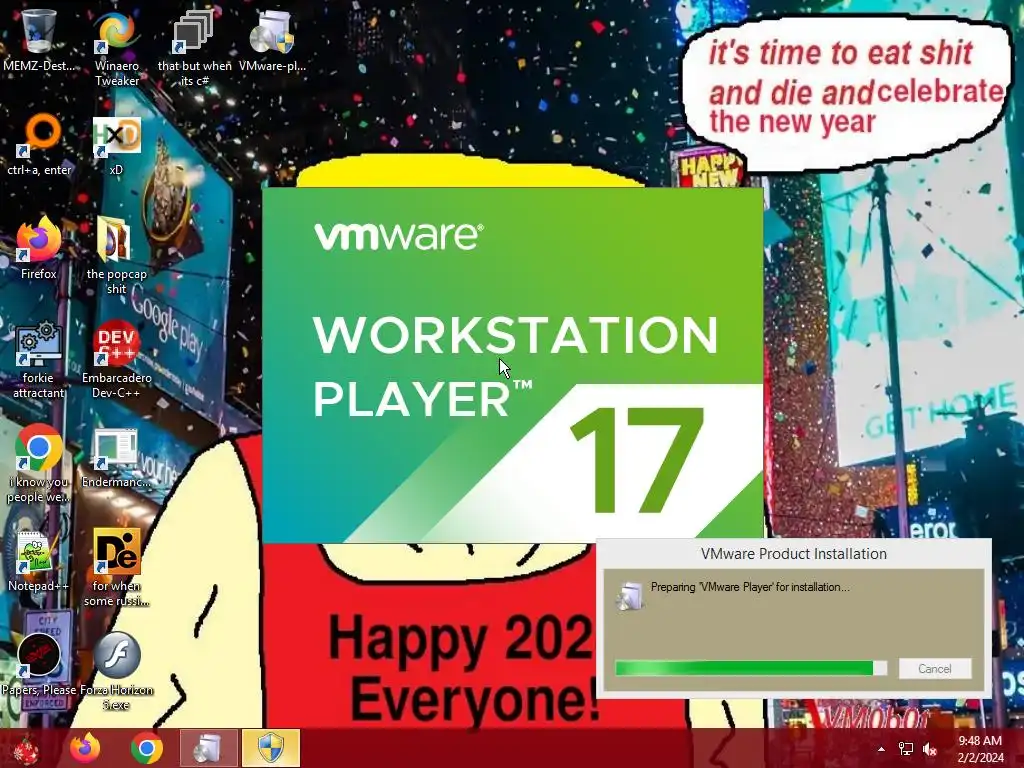Open network status tray icon
Screen dimensions: 1024x768
(x=906, y=749)
